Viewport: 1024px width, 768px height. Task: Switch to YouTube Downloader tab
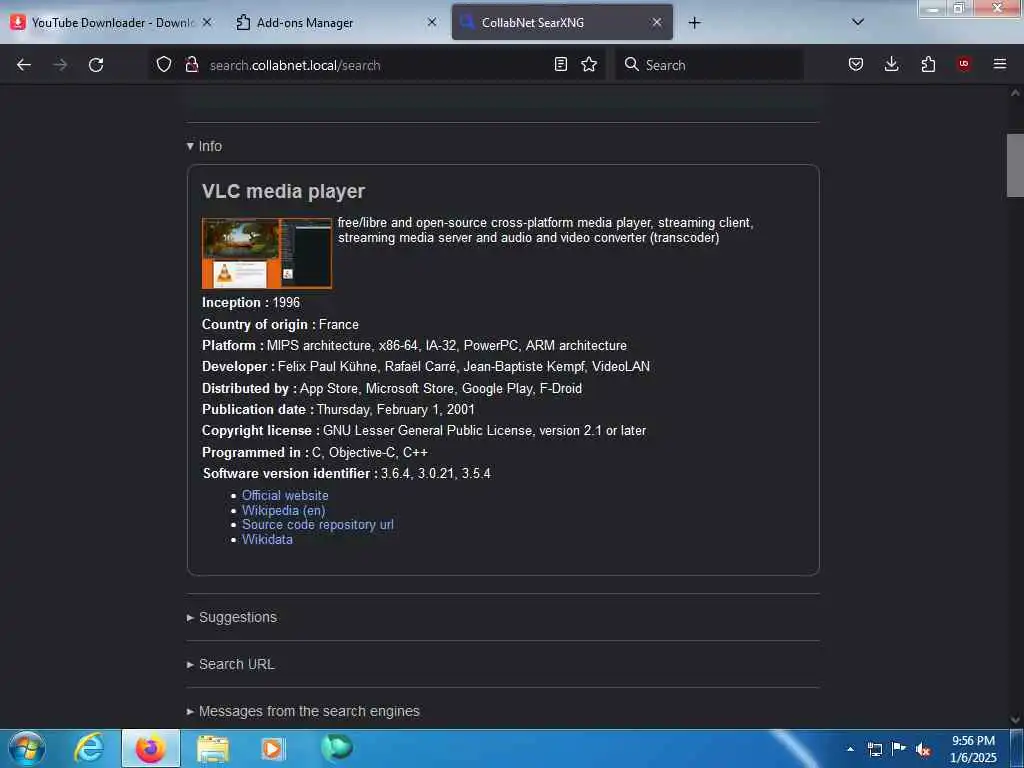click(x=112, y=23)
